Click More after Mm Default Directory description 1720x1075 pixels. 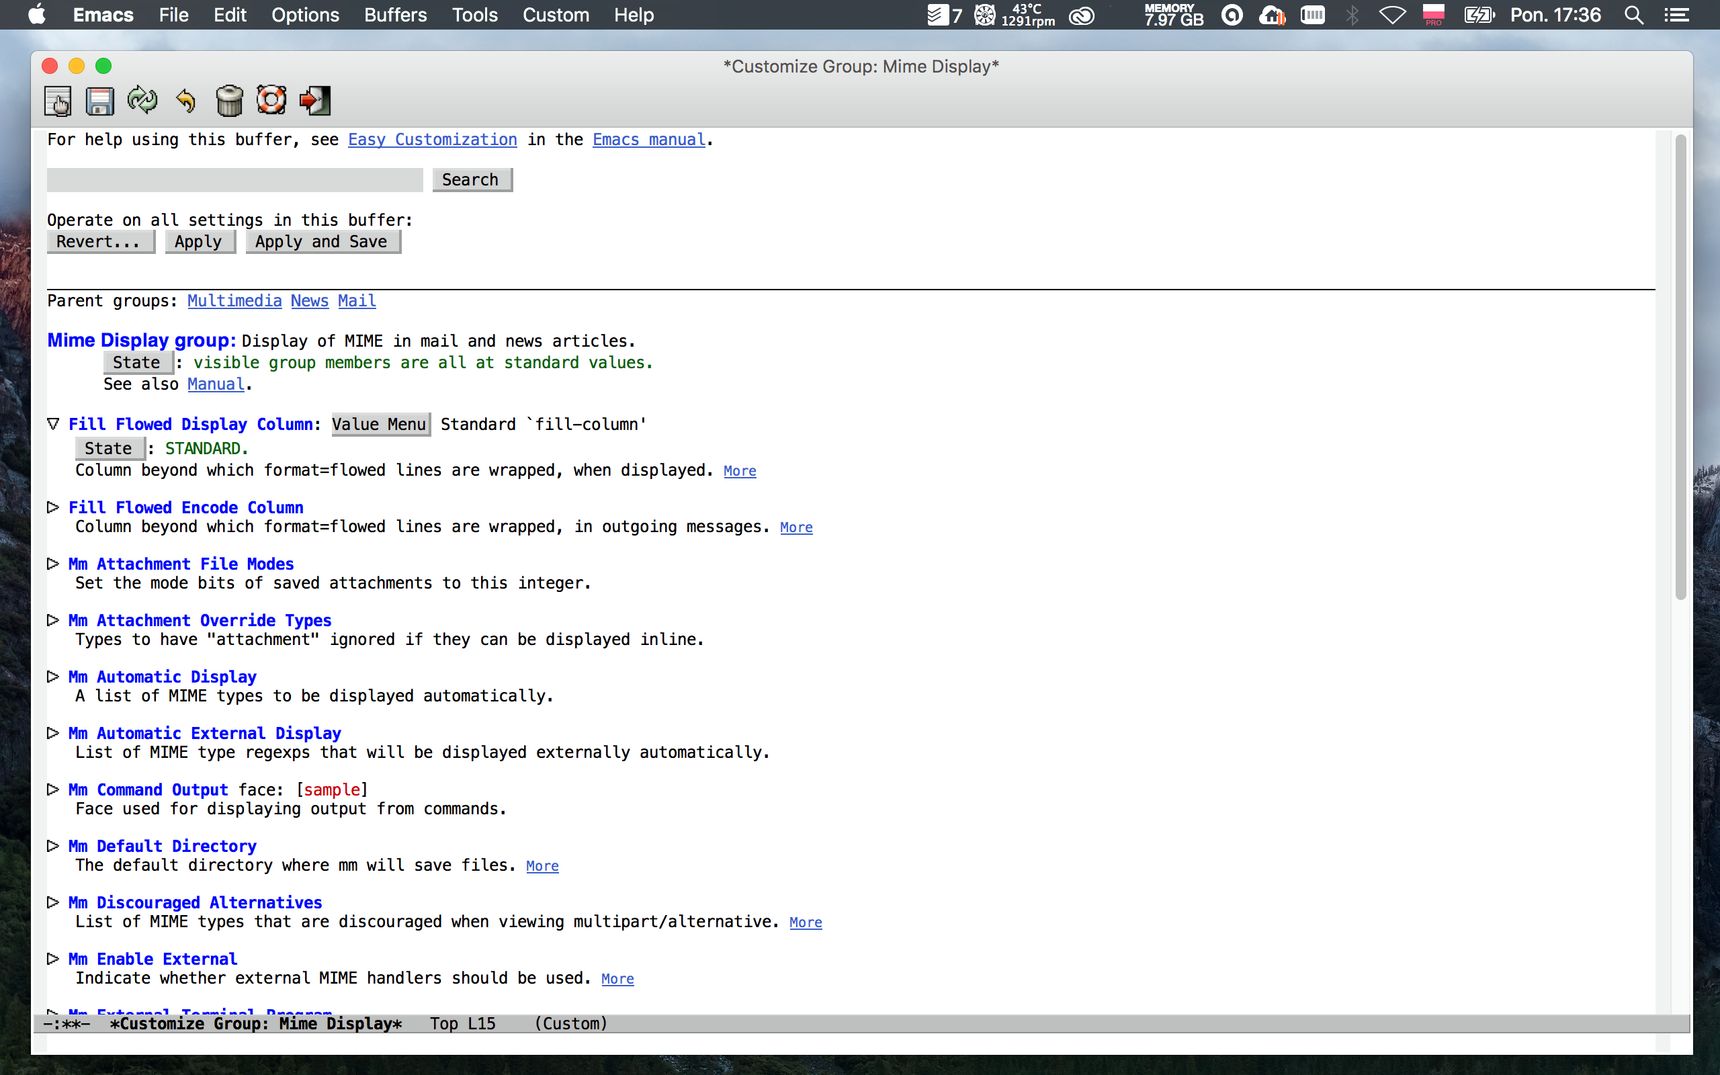pos(542,866)
